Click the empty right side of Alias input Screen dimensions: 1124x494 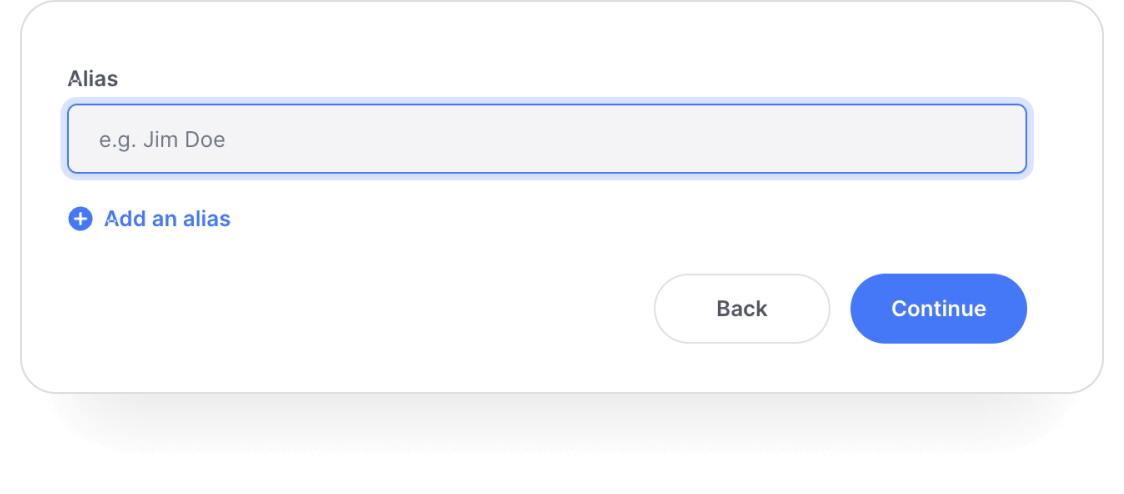[789, 139]
